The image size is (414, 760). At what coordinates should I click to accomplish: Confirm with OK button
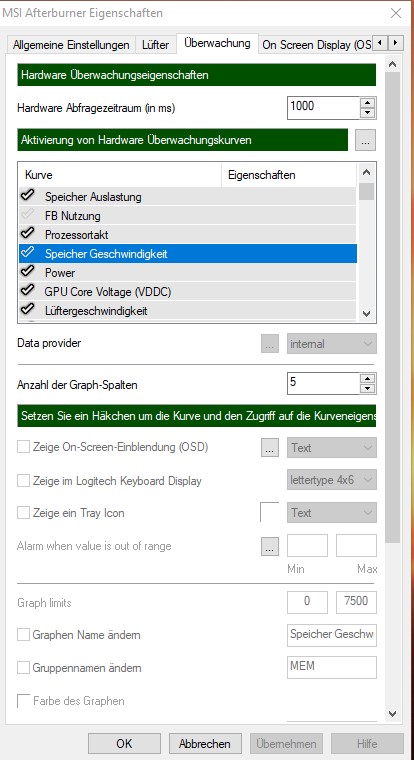coord(124,743)
